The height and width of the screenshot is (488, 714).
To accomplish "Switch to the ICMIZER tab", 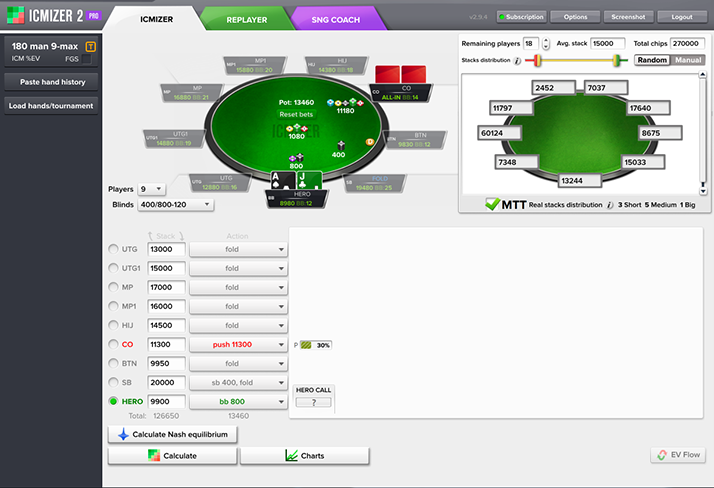I will pos(156,19).
